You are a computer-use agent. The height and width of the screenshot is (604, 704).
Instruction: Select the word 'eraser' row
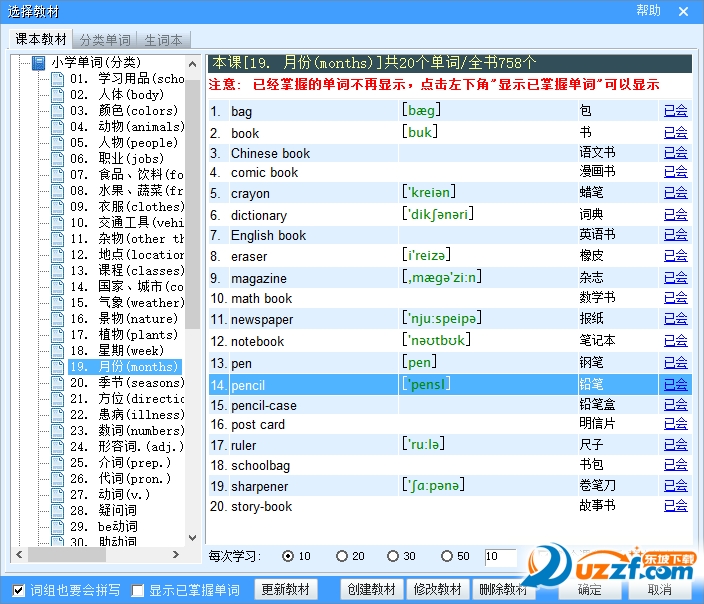[450, 256]
